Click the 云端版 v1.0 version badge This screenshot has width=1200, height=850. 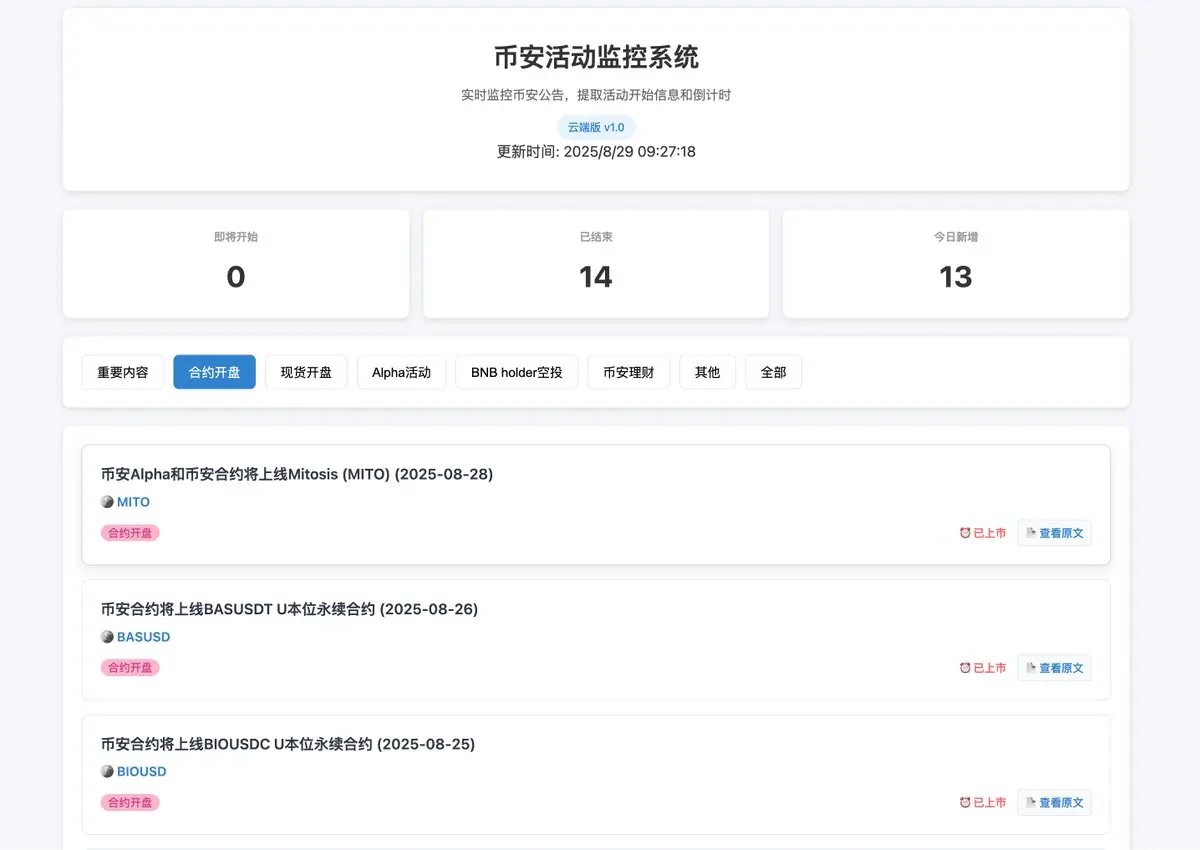tap(596, 127)
